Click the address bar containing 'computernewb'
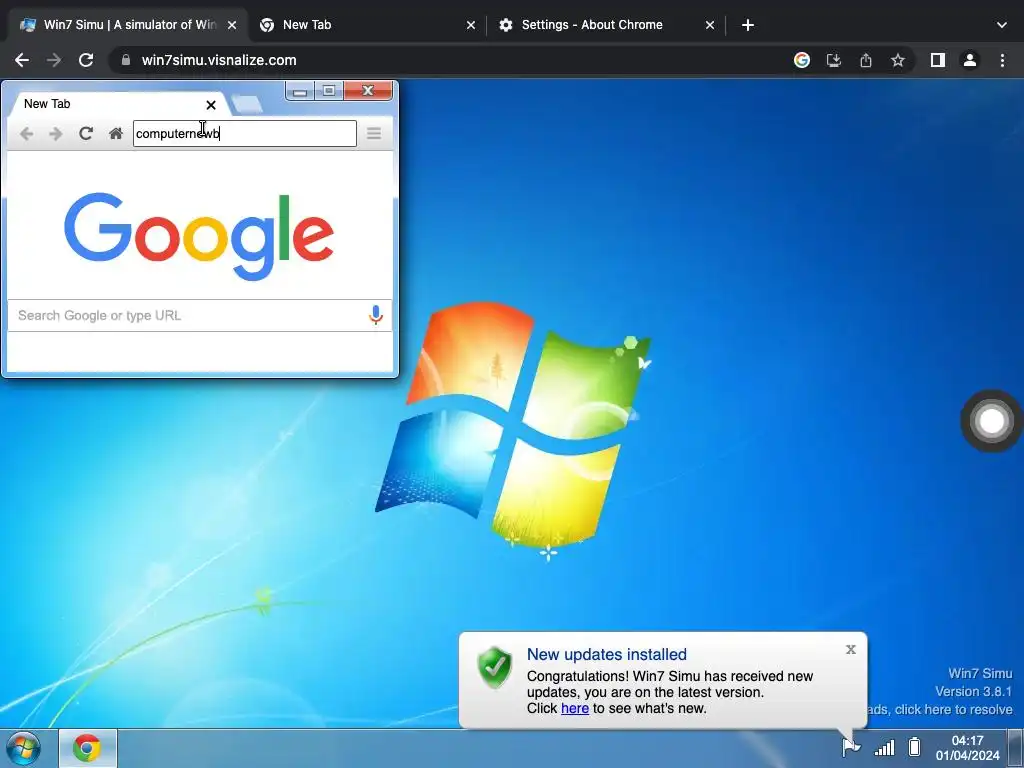The height and width of the screenshot is (768, 1024). (x=245, y=134)
